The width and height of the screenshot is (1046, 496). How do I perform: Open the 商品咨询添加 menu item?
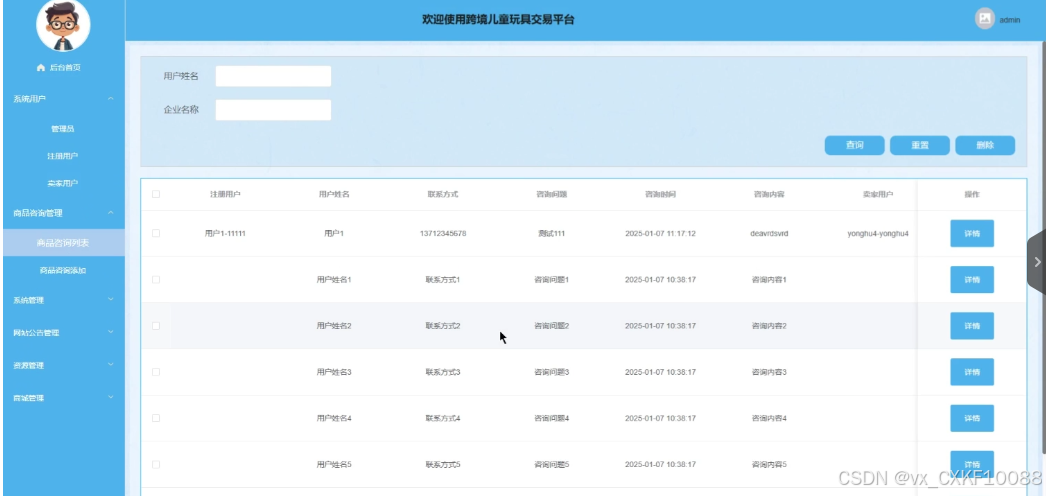[63, 270]
